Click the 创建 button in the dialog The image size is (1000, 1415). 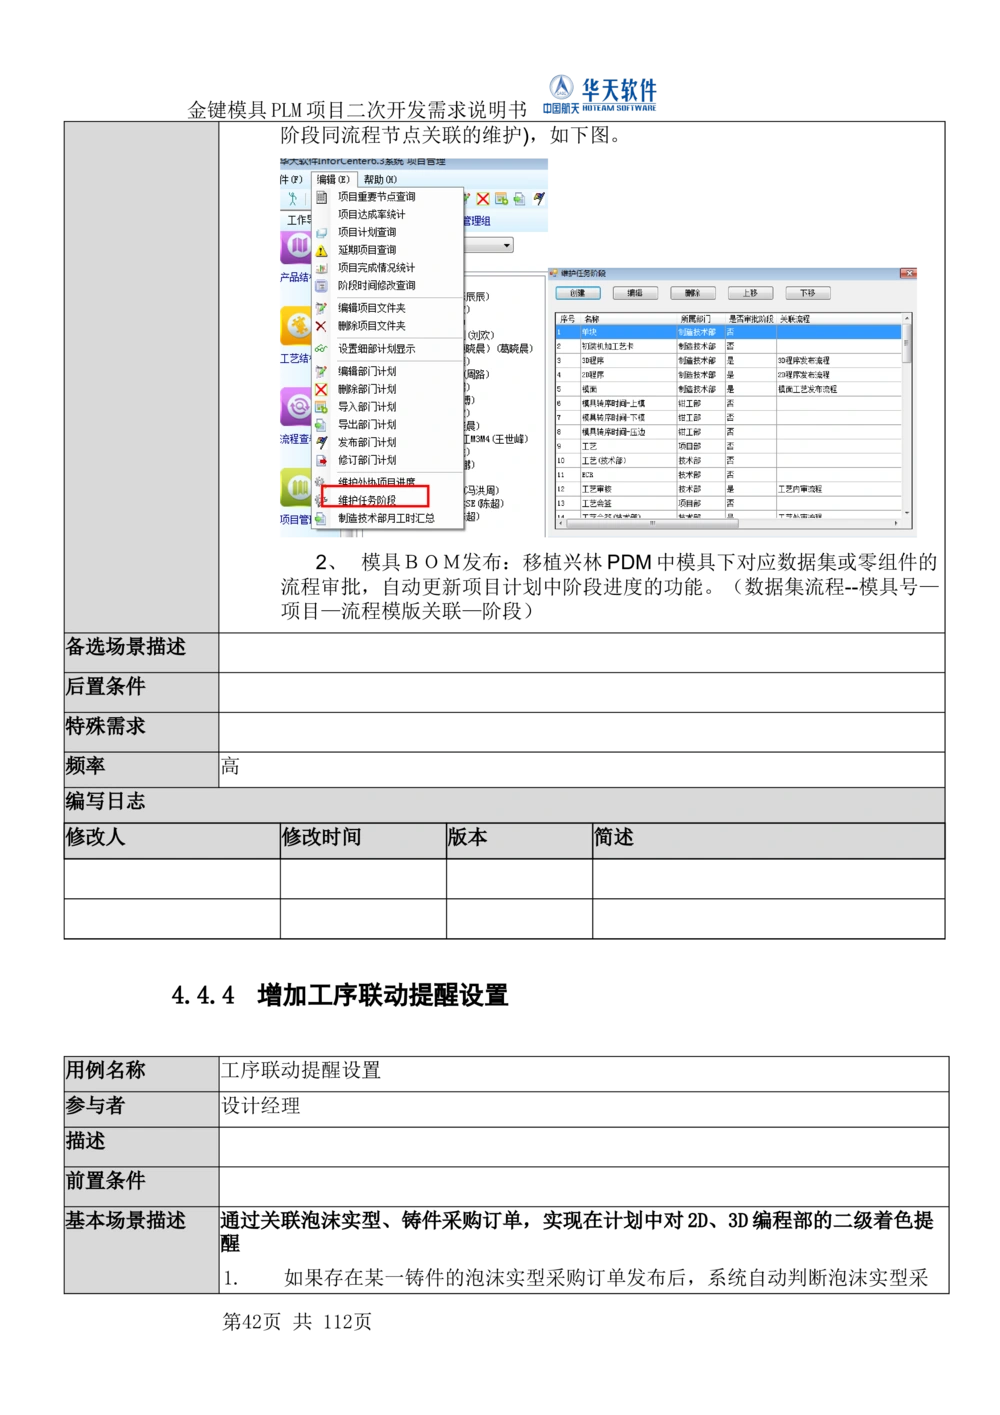(x=578, y=293)
